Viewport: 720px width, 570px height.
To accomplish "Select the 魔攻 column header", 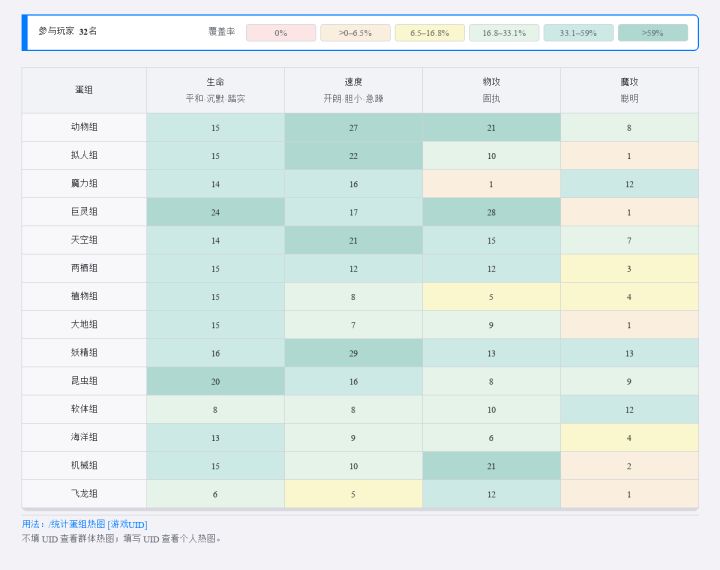I will pyautogui.click(x=629, y=90).
